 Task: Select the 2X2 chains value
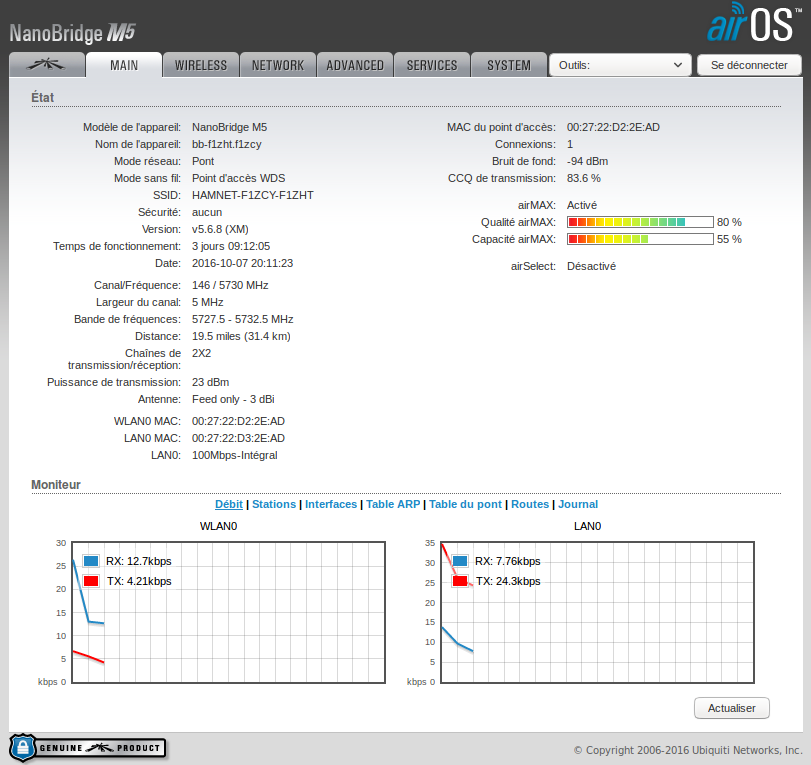[x=201, y=353]
